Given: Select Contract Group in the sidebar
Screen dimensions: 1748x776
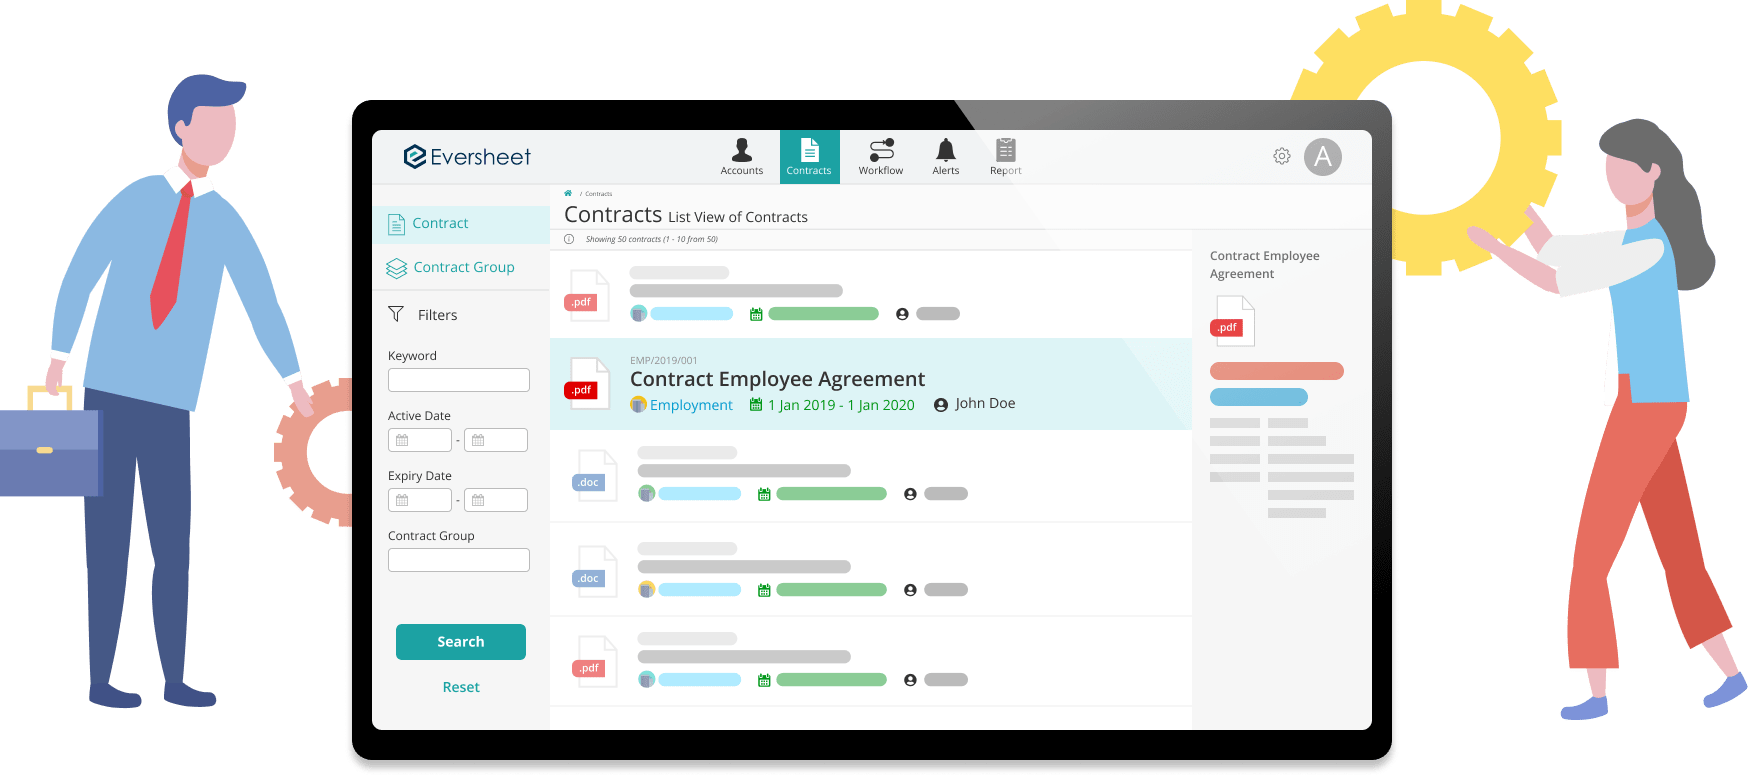Looking at the screenshot, I should pos(463,268).
